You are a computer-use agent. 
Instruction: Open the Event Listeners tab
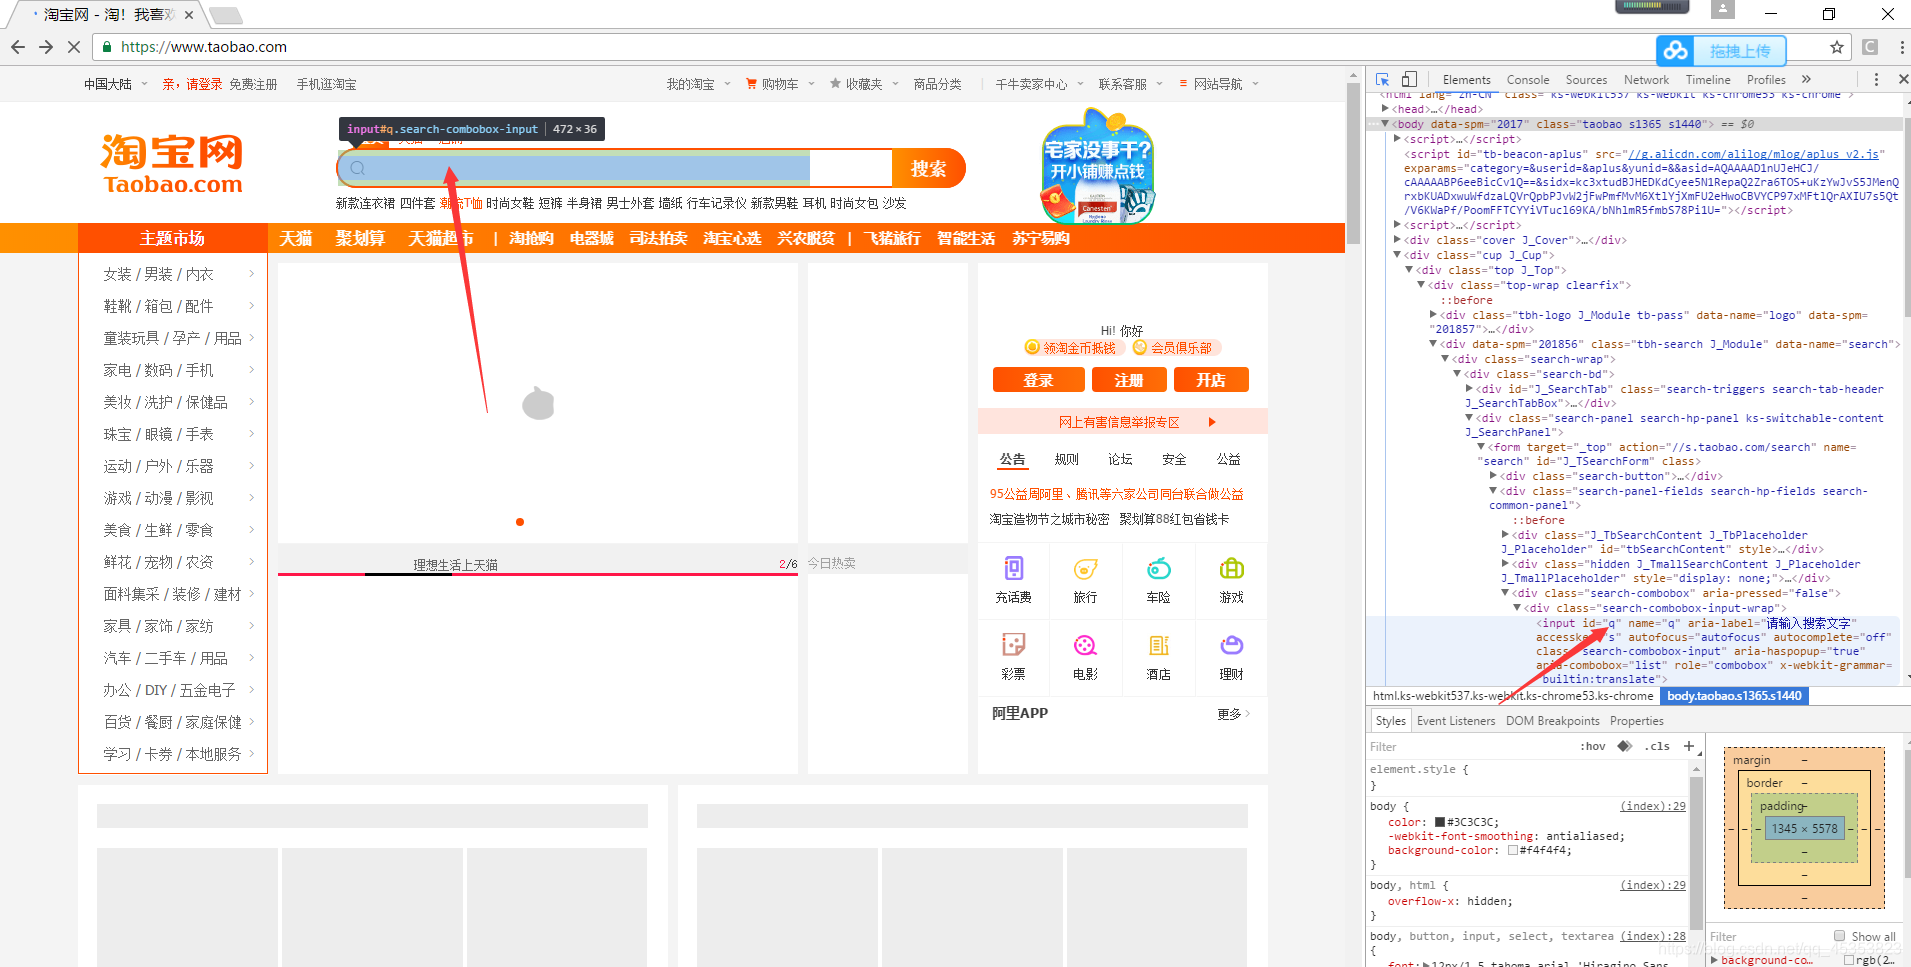pyautogui.click(x=1456, y=721)
